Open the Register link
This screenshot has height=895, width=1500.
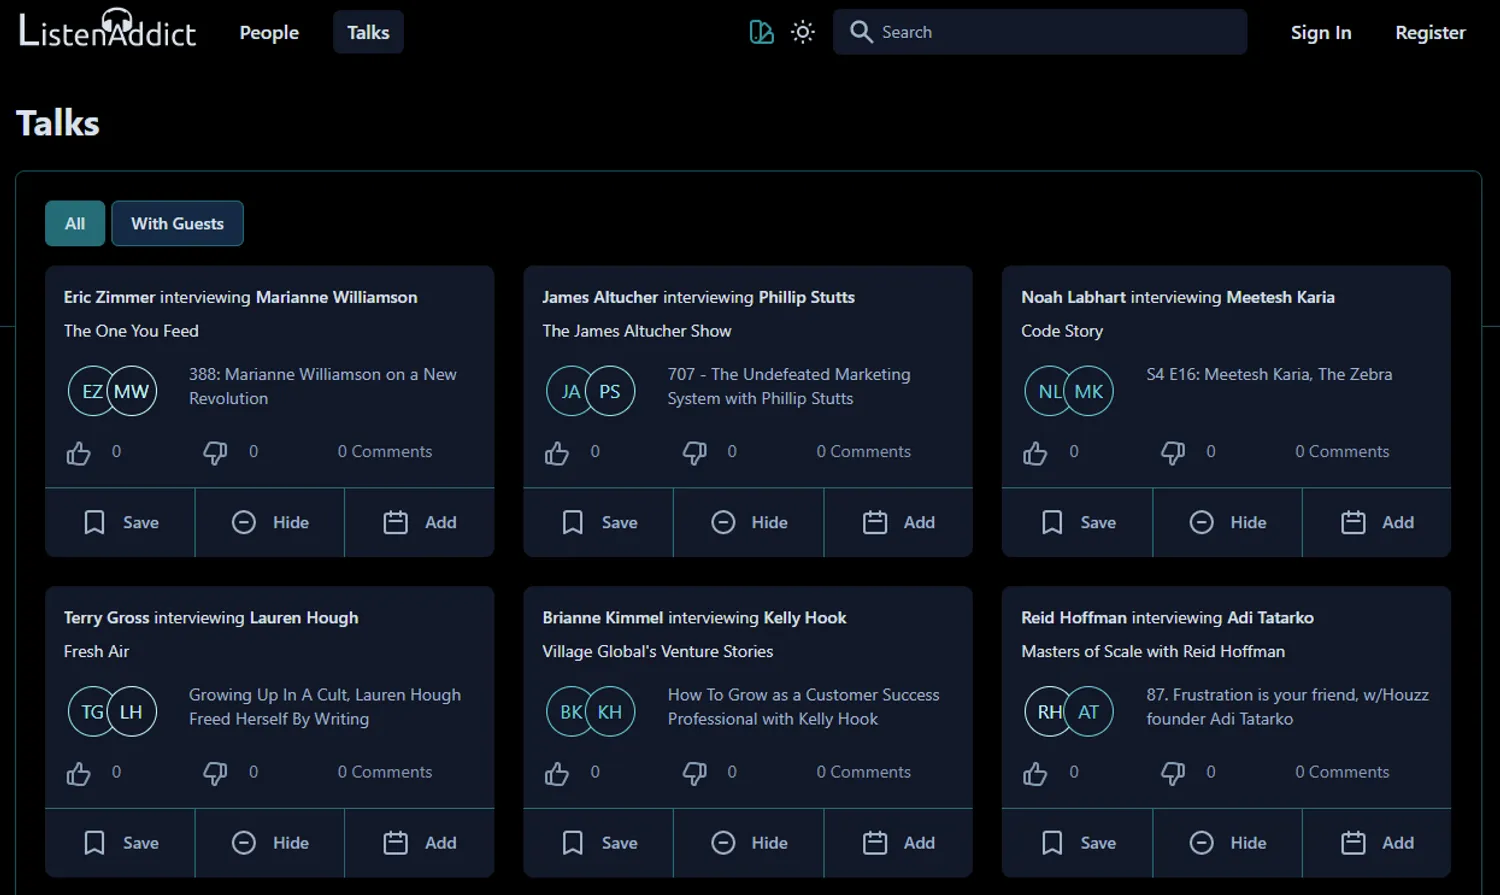1430,32
